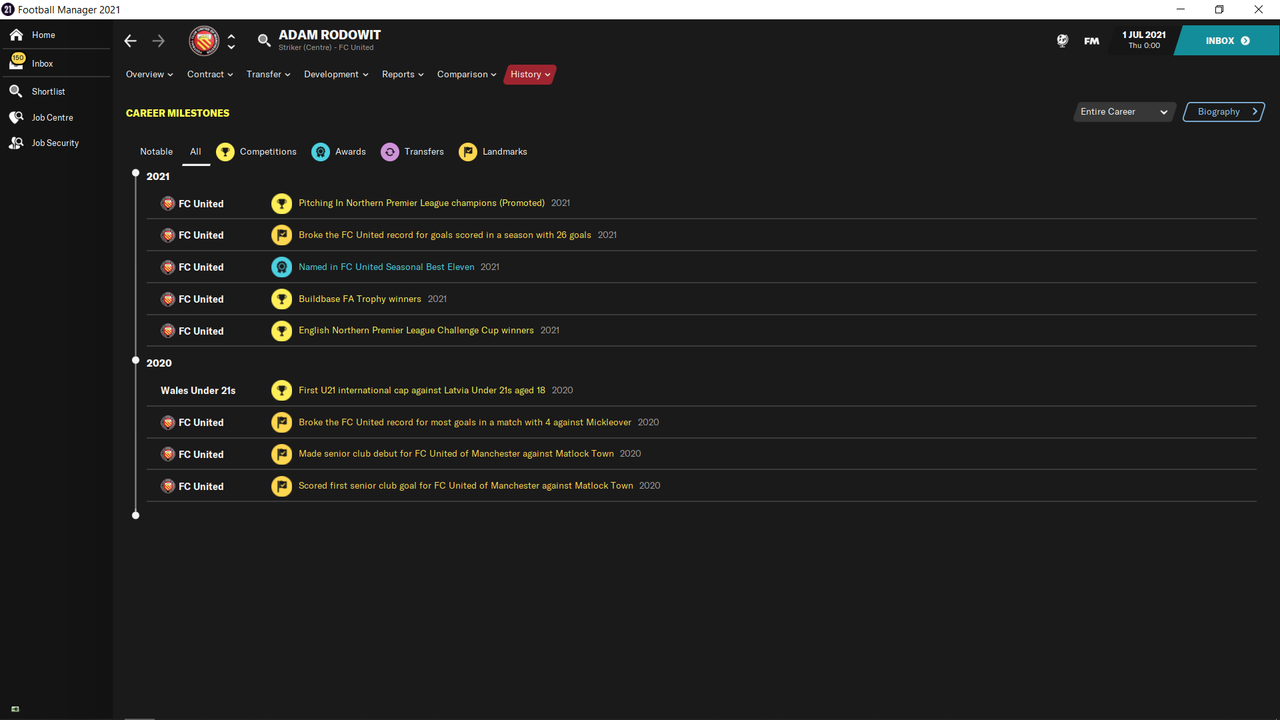The height and width of the screenshot is (720, 1280).
Task: Click the CAREER MILESTONES heading
Action: tap(177, 113)
